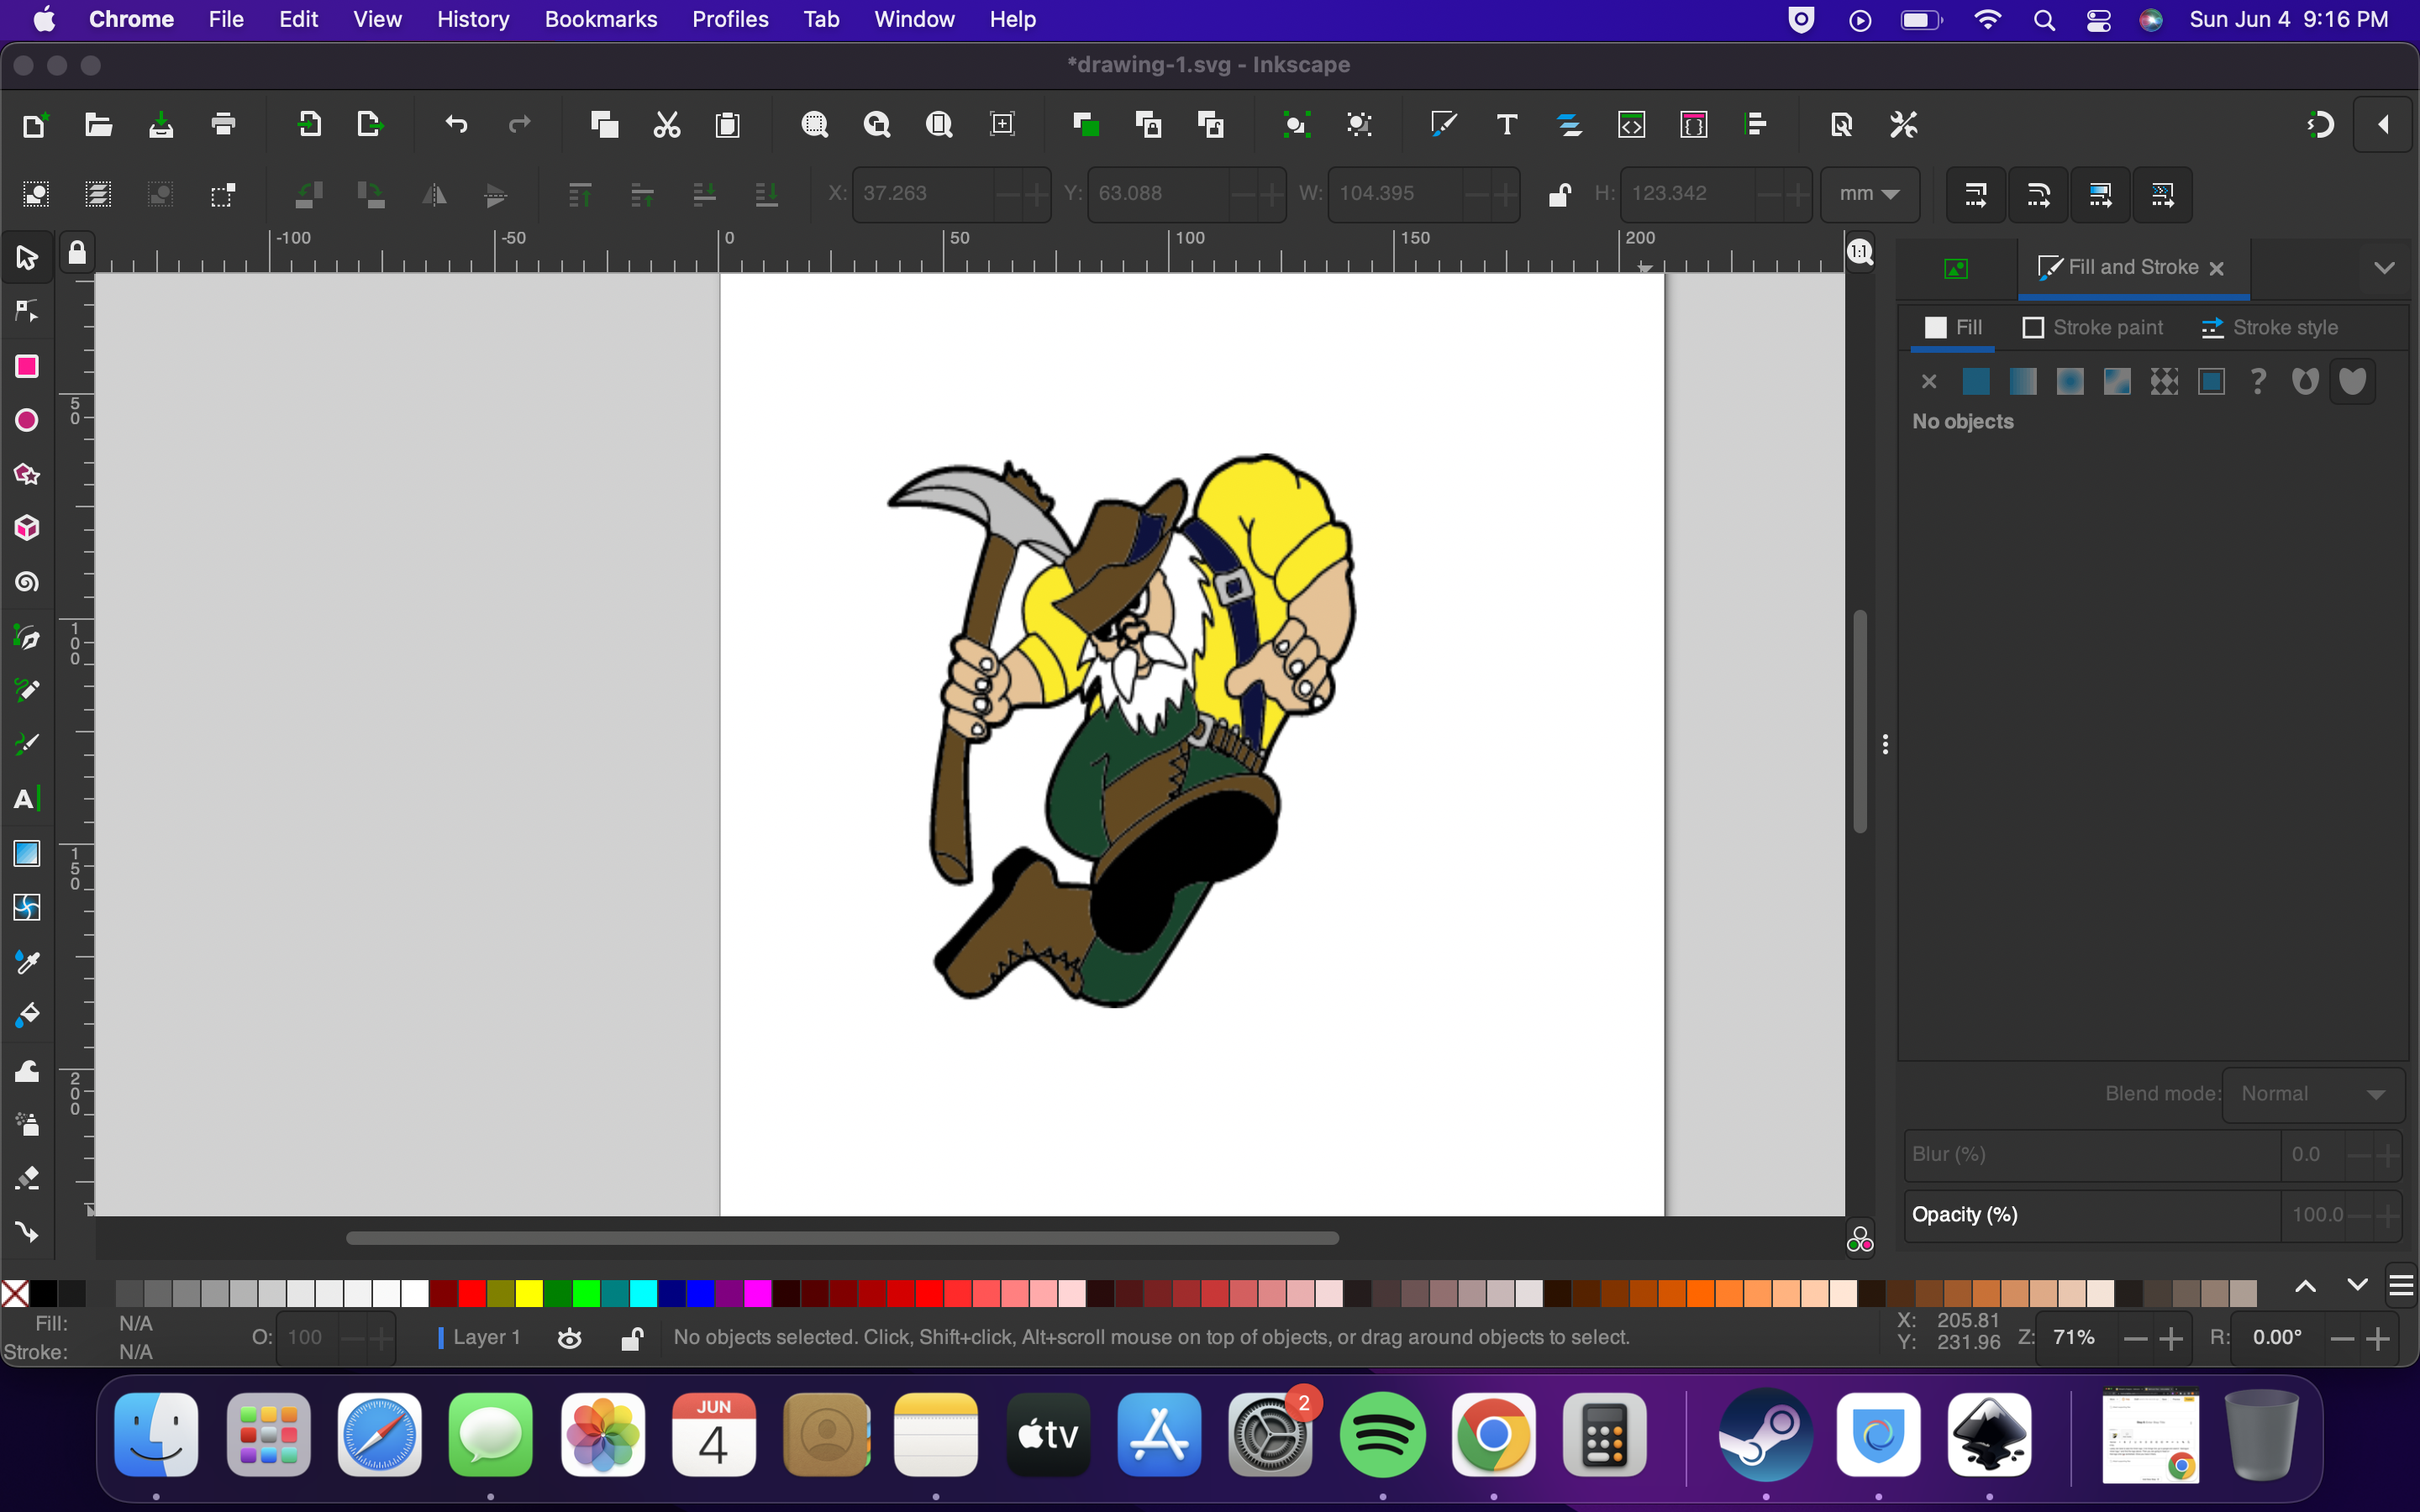Open the XML editor toolbar icon

(1631, 125)
